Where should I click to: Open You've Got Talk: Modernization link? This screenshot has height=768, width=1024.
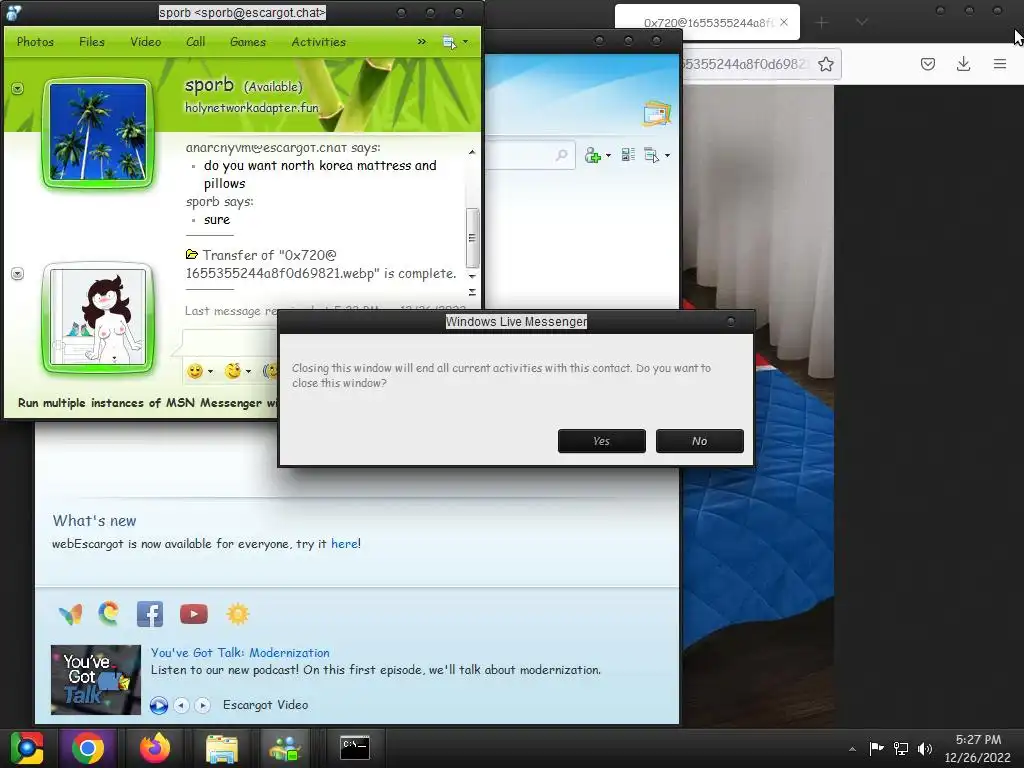(x=240, y=652)
